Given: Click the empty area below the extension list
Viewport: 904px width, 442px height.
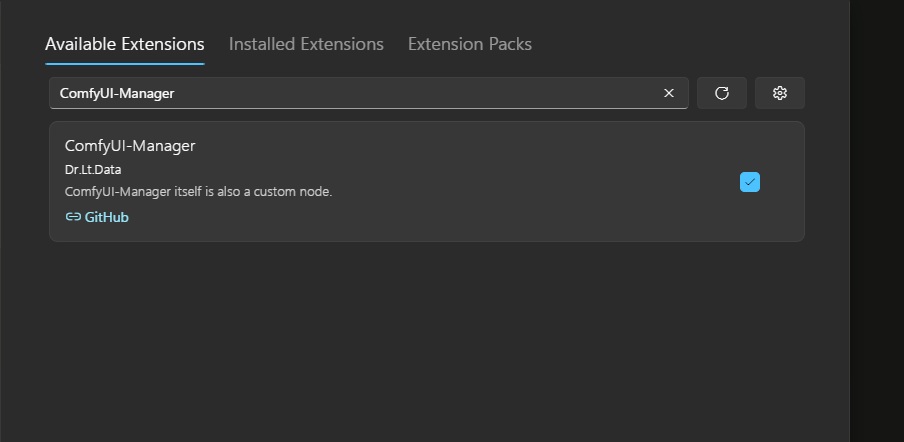Looking at the screenshot, I should point(427,340).
